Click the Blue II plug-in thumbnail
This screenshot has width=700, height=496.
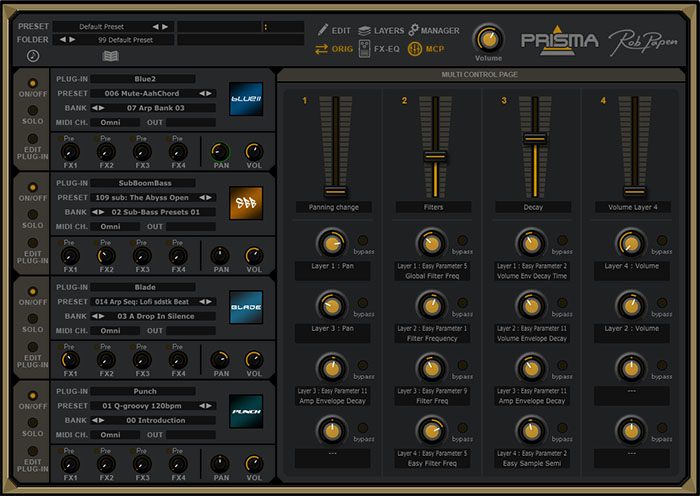coord(246,99)
